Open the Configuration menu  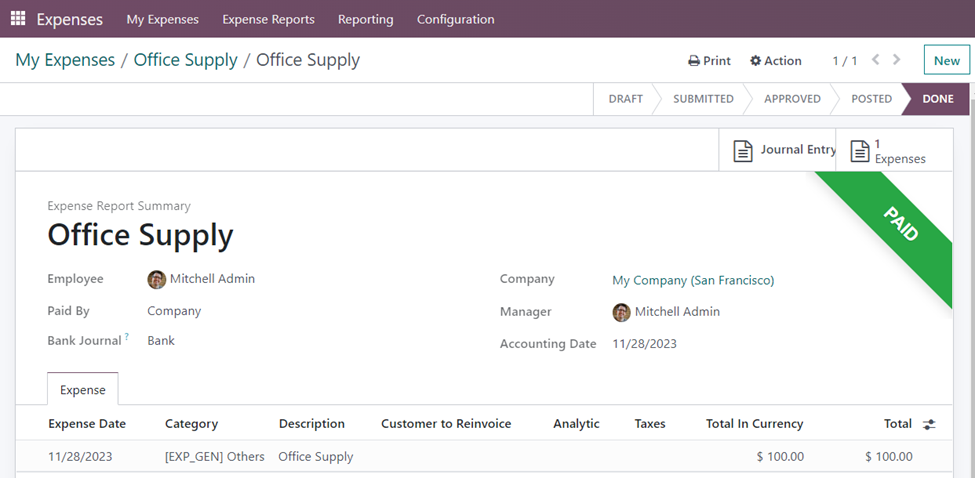(455, 19)
